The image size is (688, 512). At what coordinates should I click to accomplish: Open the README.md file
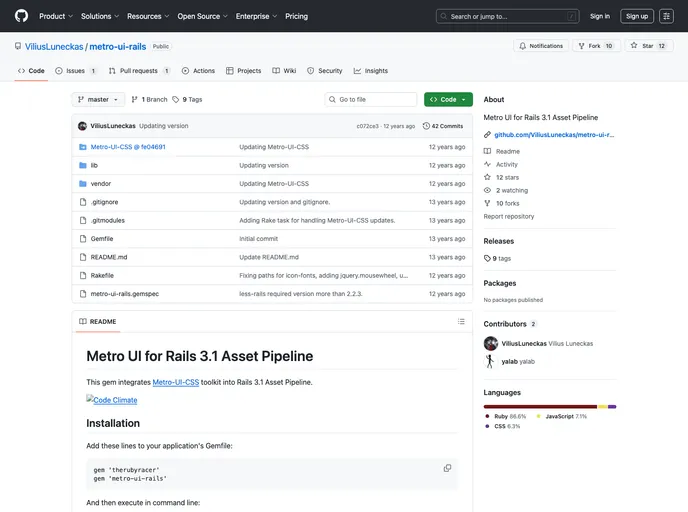pyautogui.click(x=109, y=257)
